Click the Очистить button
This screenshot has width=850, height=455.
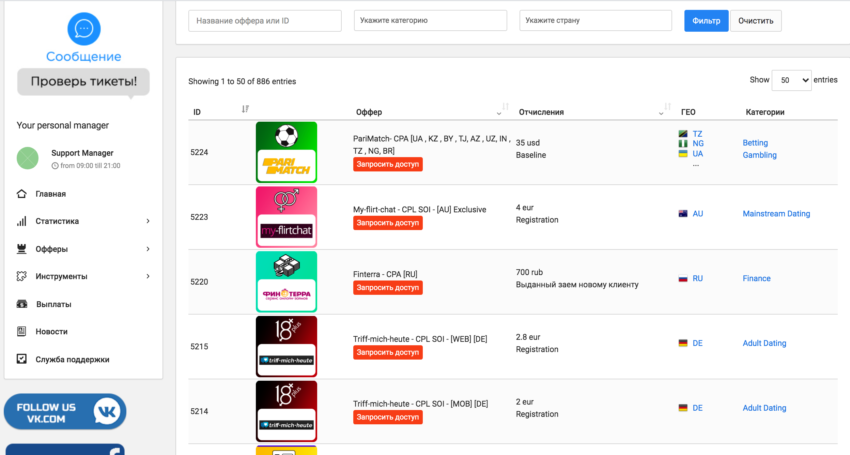(756, 21)
